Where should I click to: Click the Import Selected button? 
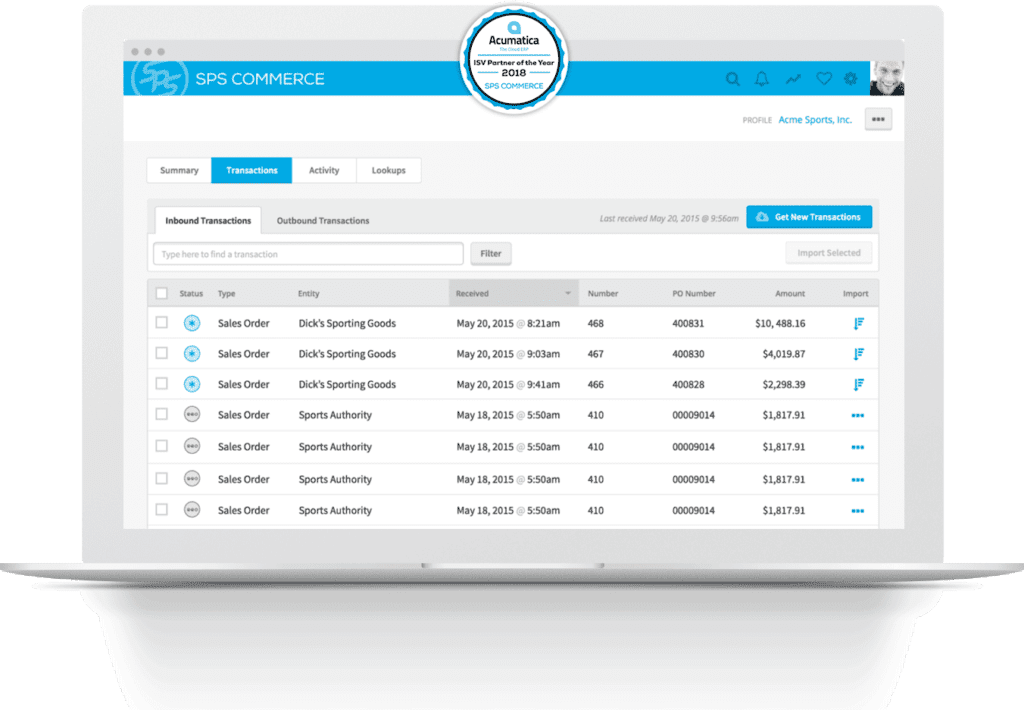829,253
